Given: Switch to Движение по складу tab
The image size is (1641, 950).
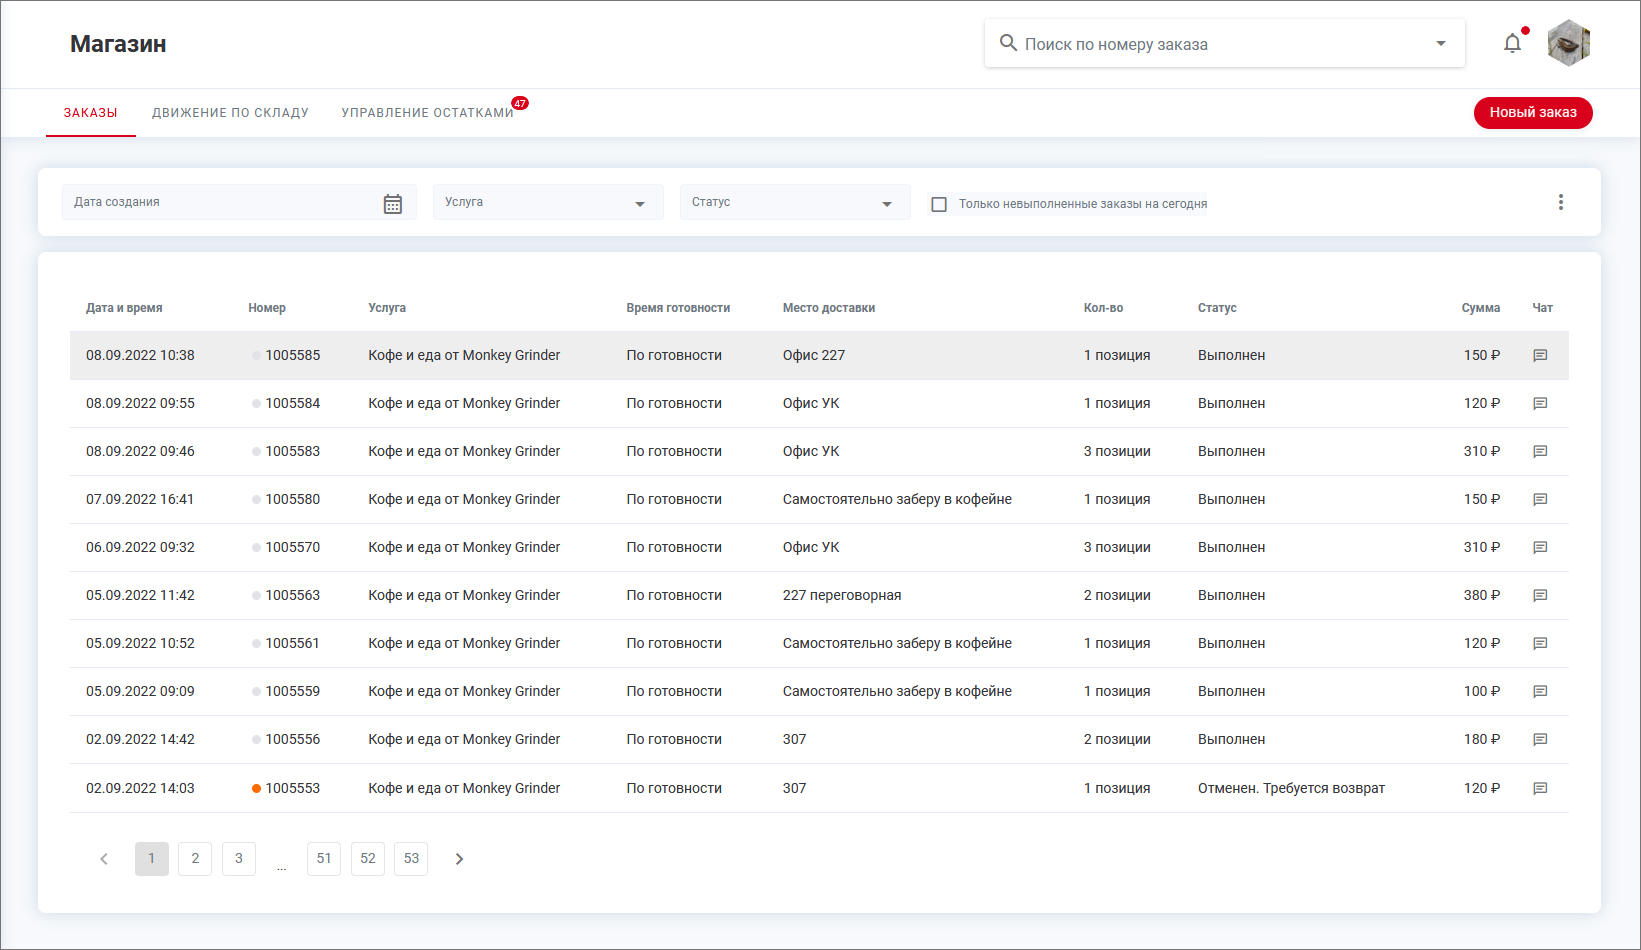Looking at the screenshot, I should (230, 113).
